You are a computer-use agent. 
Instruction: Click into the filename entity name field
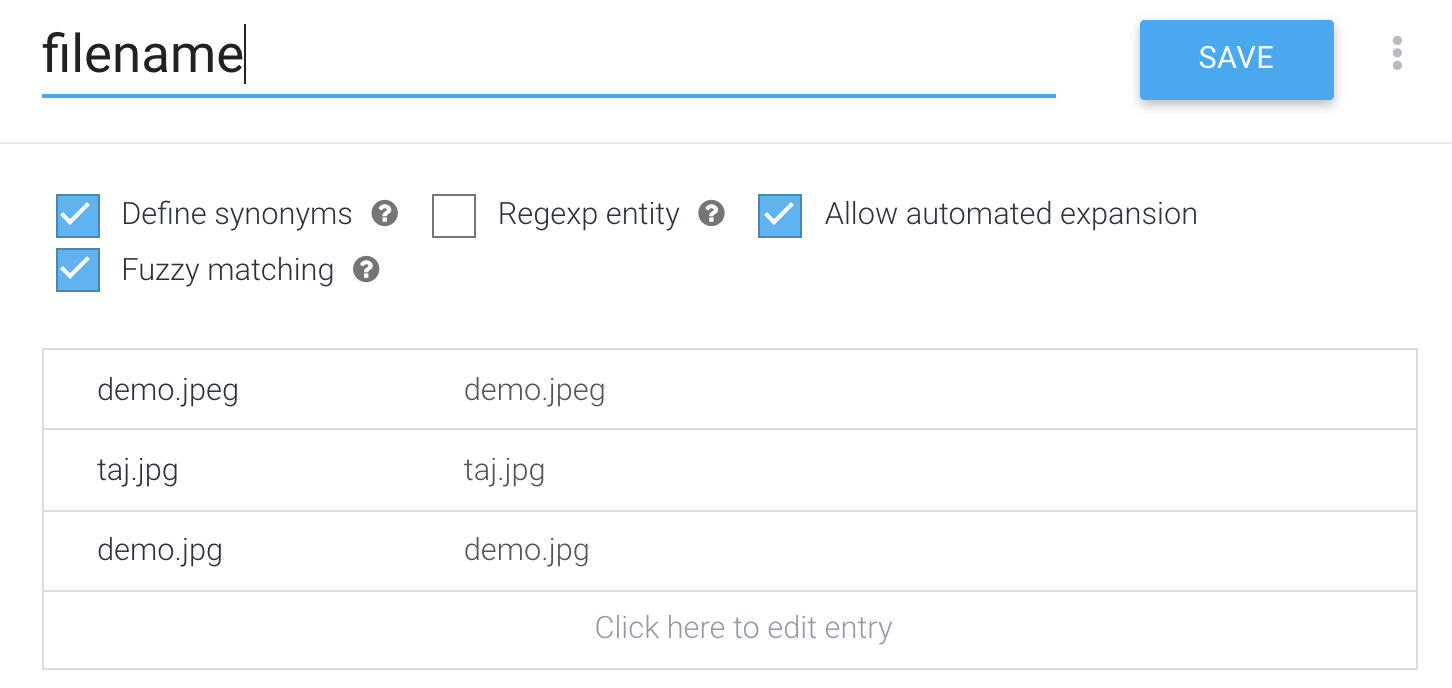[x=548, y=56]
